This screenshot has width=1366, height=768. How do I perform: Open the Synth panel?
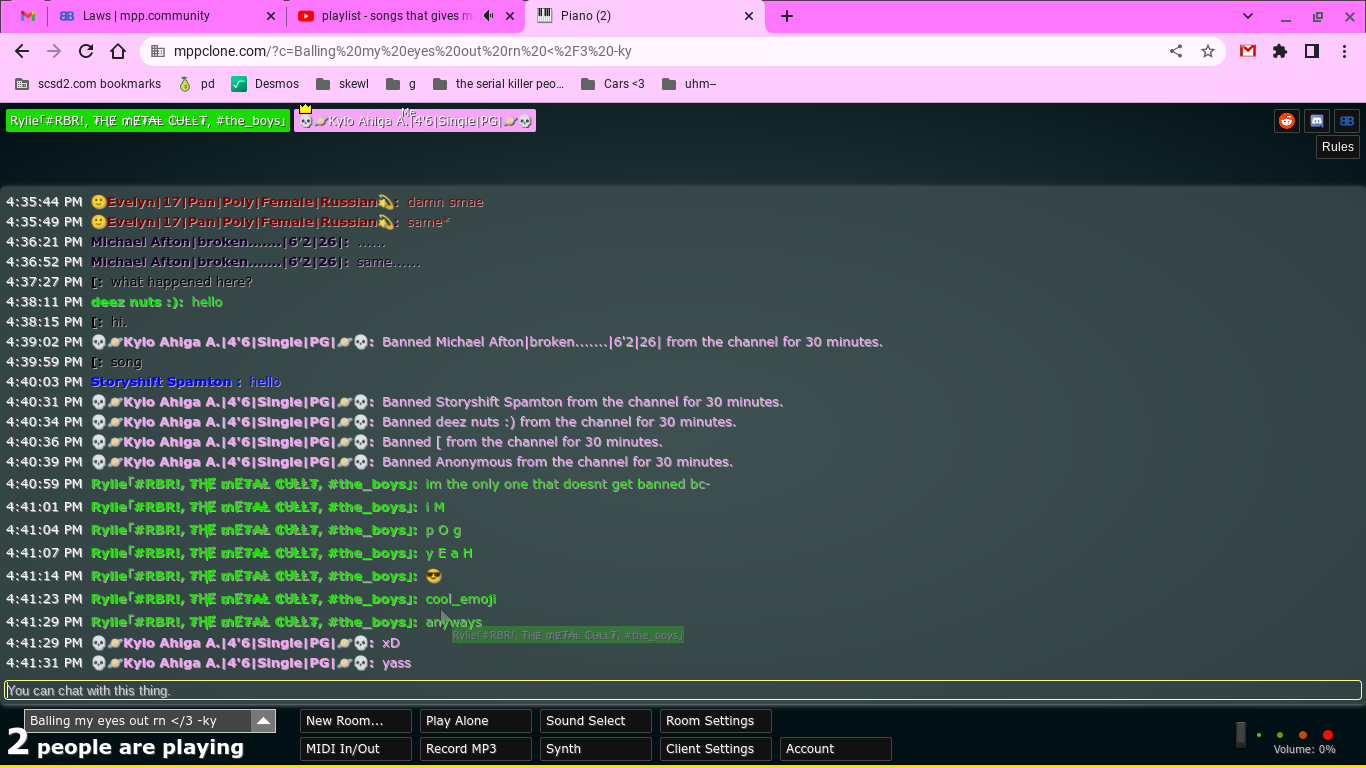tap(596, 749)
